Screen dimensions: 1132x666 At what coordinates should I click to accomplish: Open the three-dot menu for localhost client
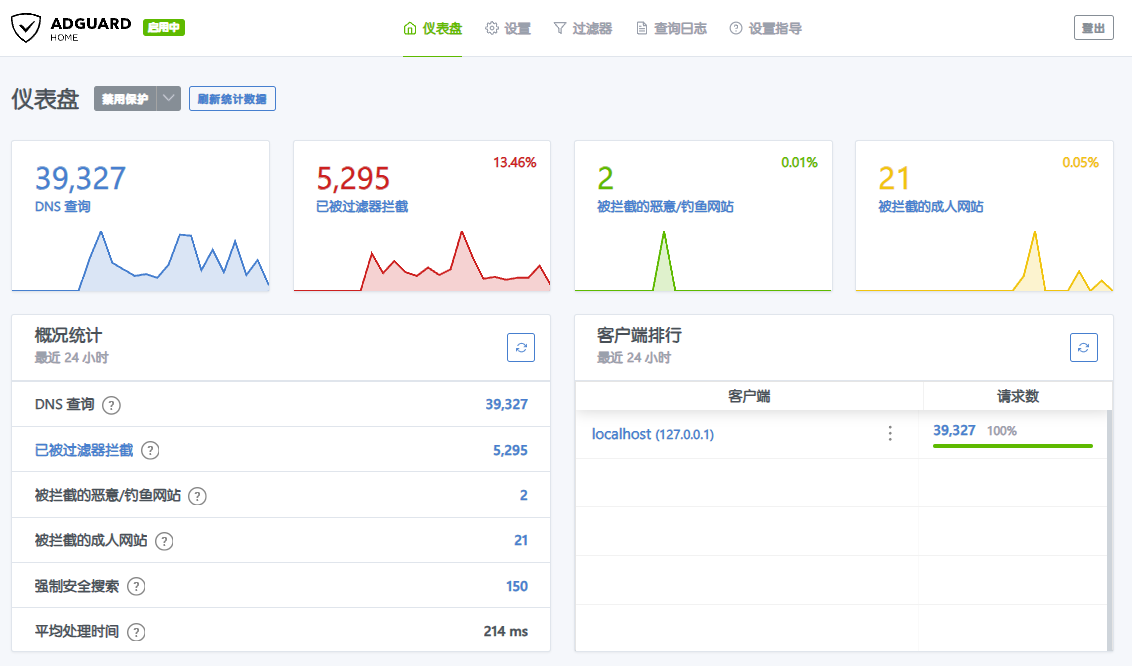tap(890, 433)
